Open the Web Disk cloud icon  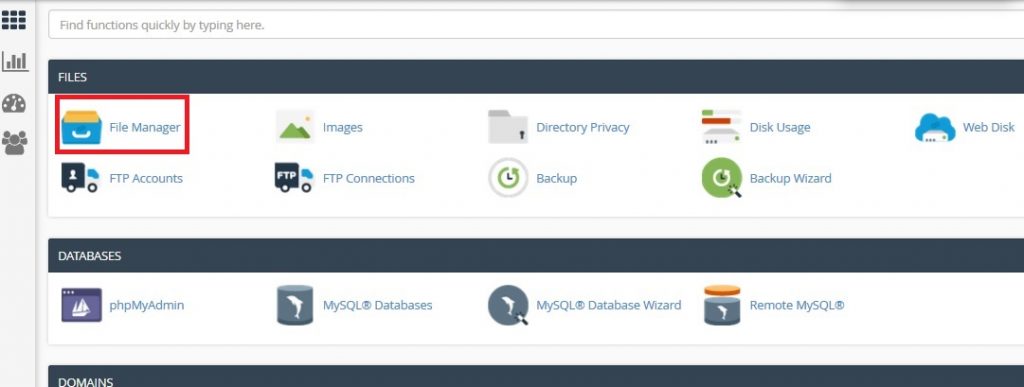[x=935, y=127]
